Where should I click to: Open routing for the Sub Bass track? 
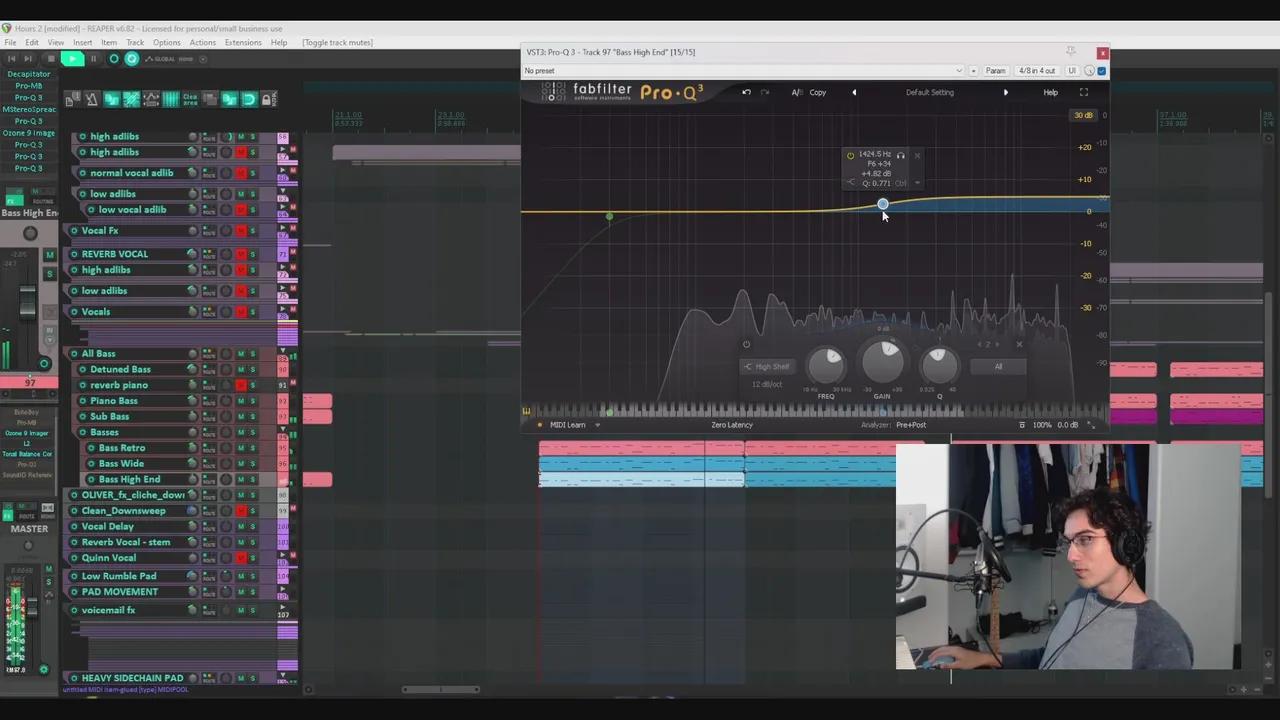pyautogui.click(x=209, y=416)
